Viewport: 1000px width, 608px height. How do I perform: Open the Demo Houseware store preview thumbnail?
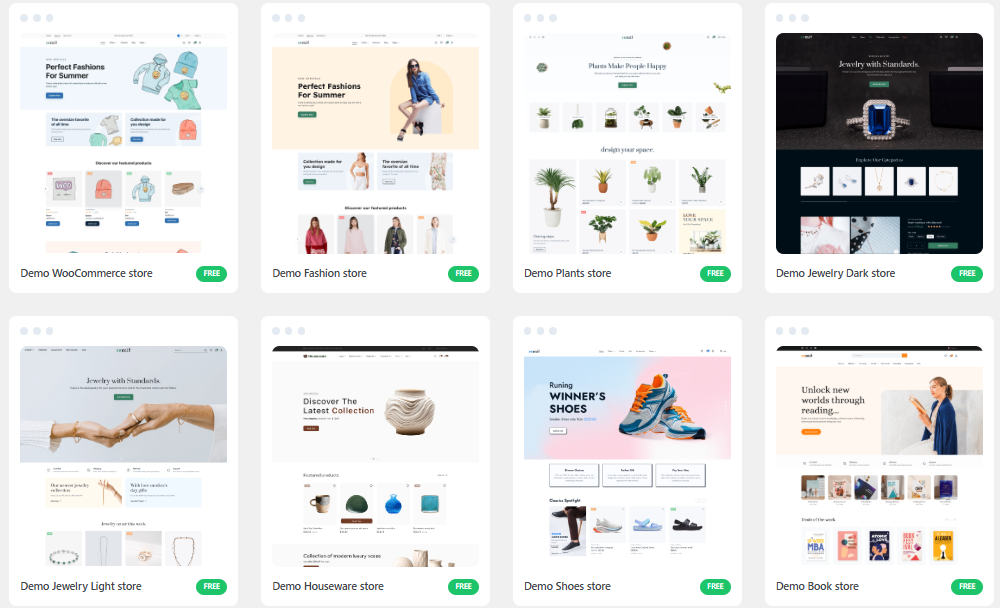tap(375, 456)
